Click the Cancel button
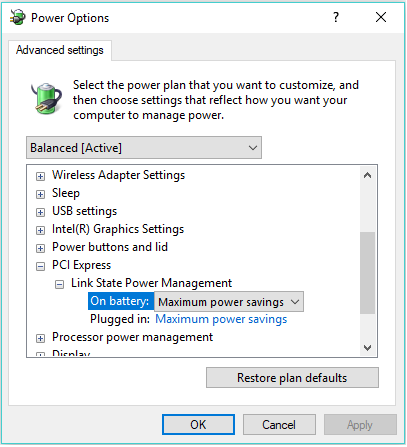Screen dimensions: 407x447 279,425
